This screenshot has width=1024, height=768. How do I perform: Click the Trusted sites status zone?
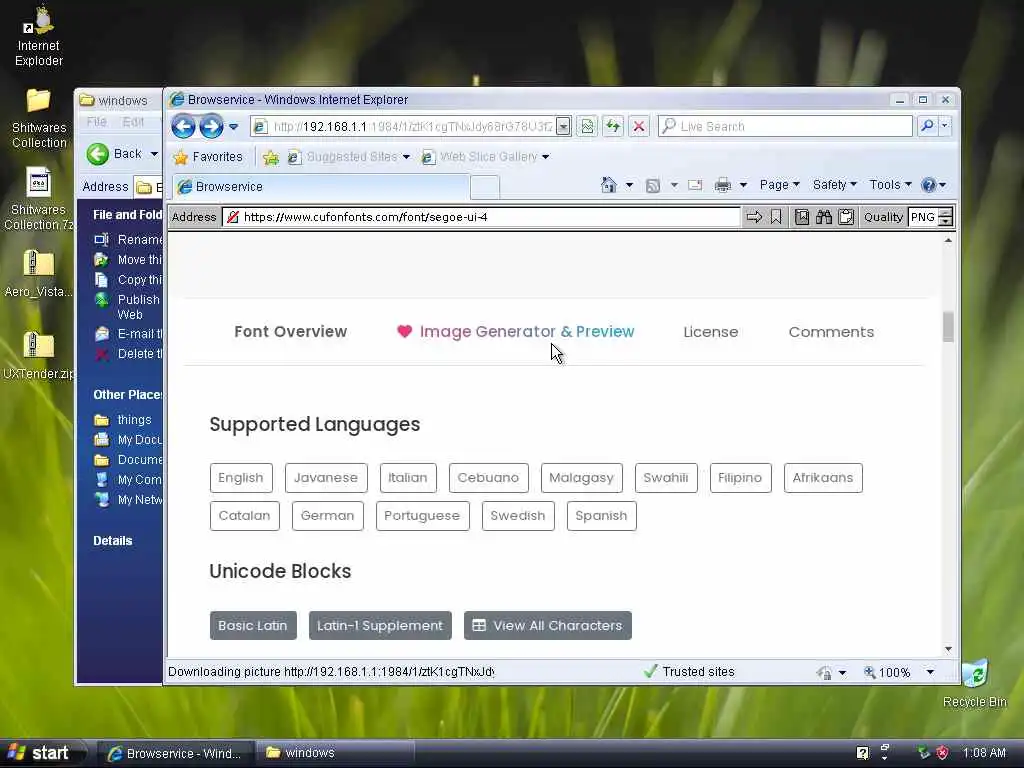tap(689, 672)
